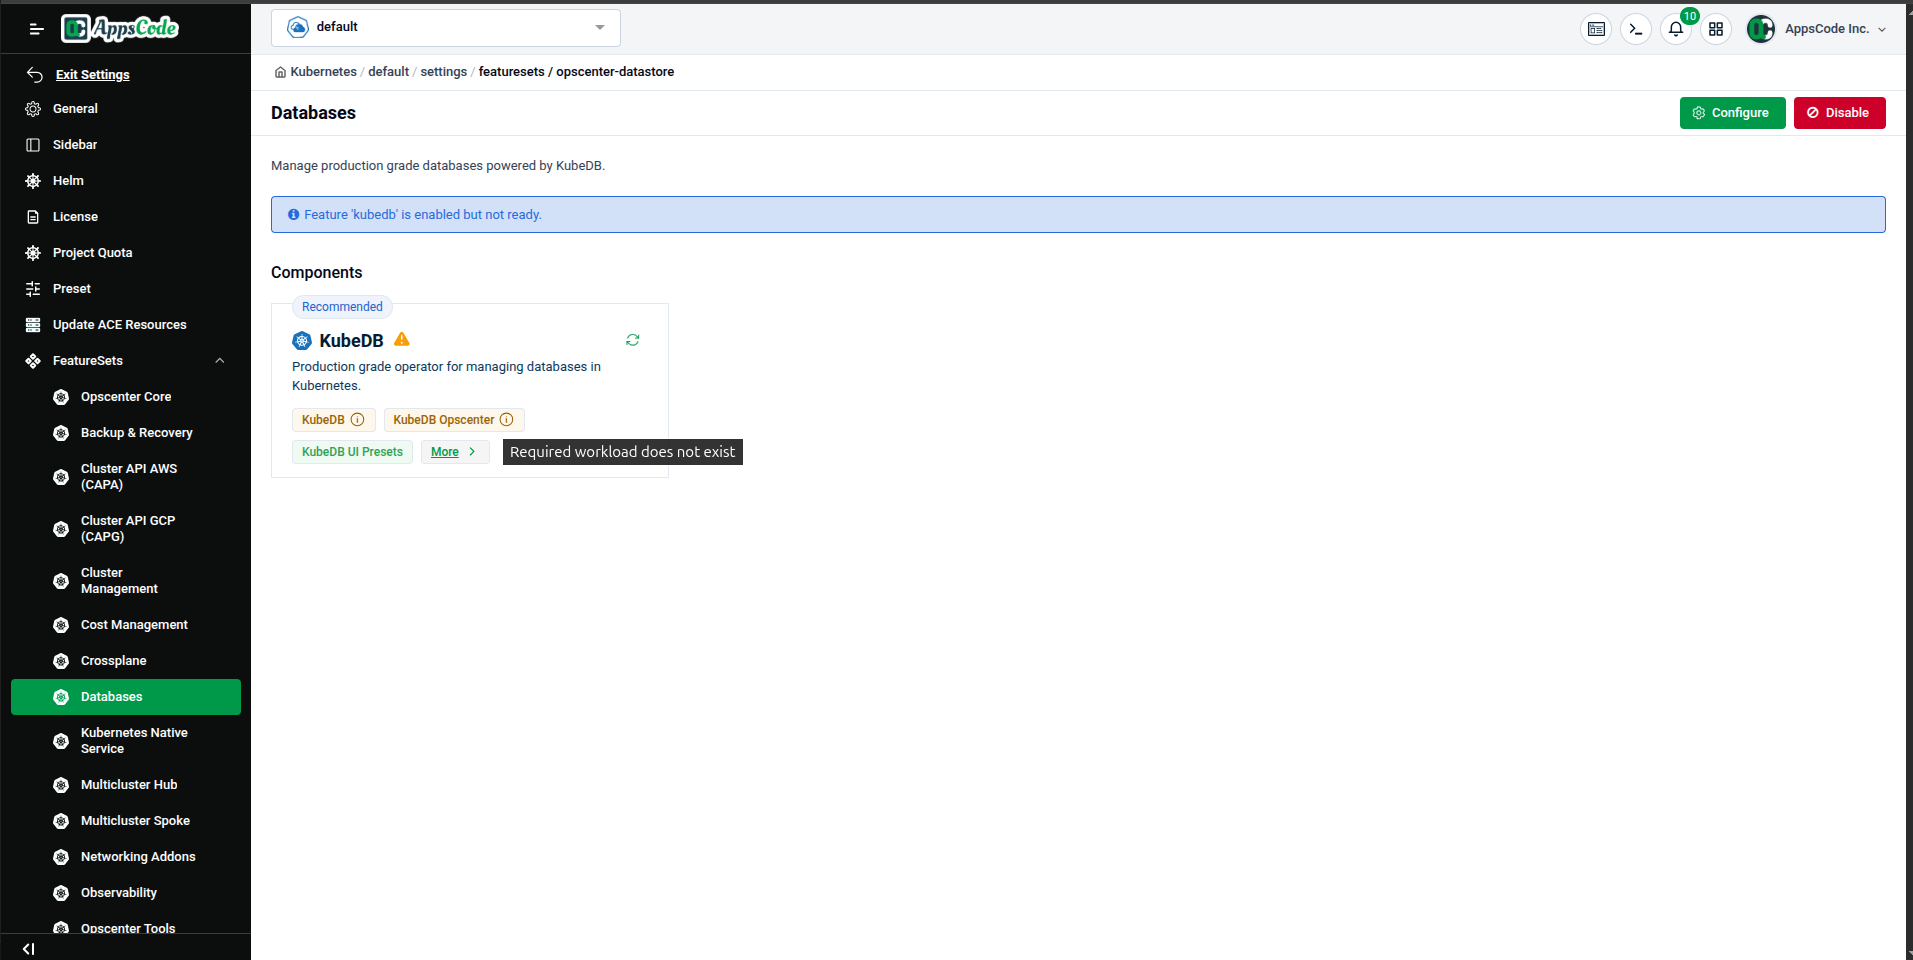Viewport: 1913px width, 960px height.
Task: Open the hamburger menu beside AppsCode logo
Action: (x=36, y=28)
